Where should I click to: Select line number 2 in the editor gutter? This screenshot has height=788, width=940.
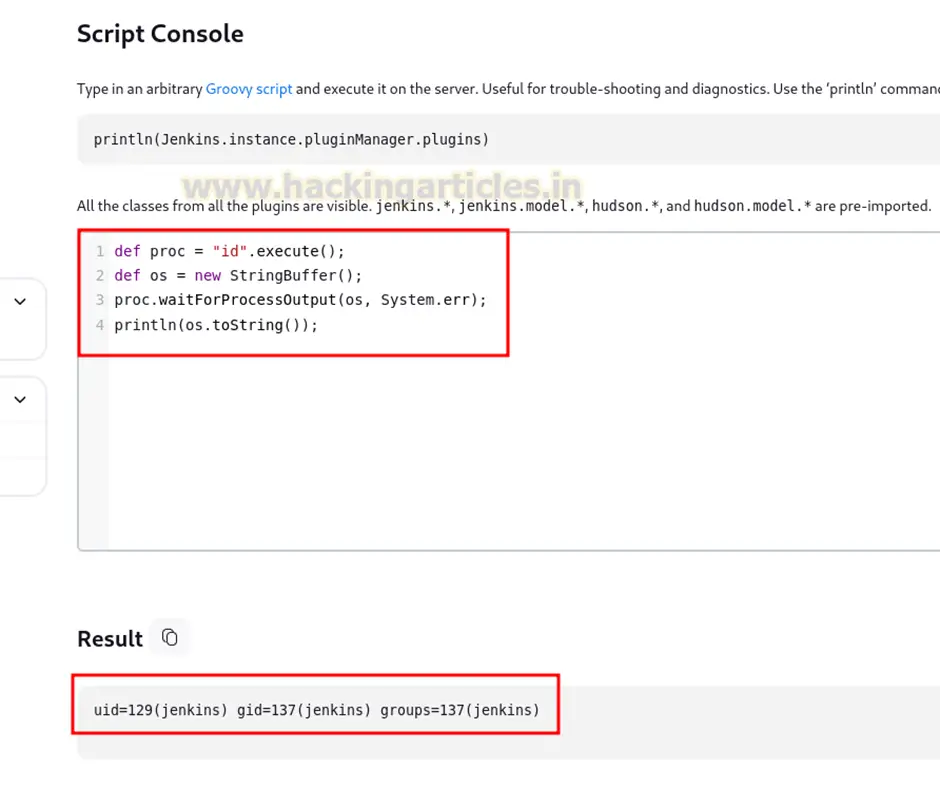pos(100,276)
